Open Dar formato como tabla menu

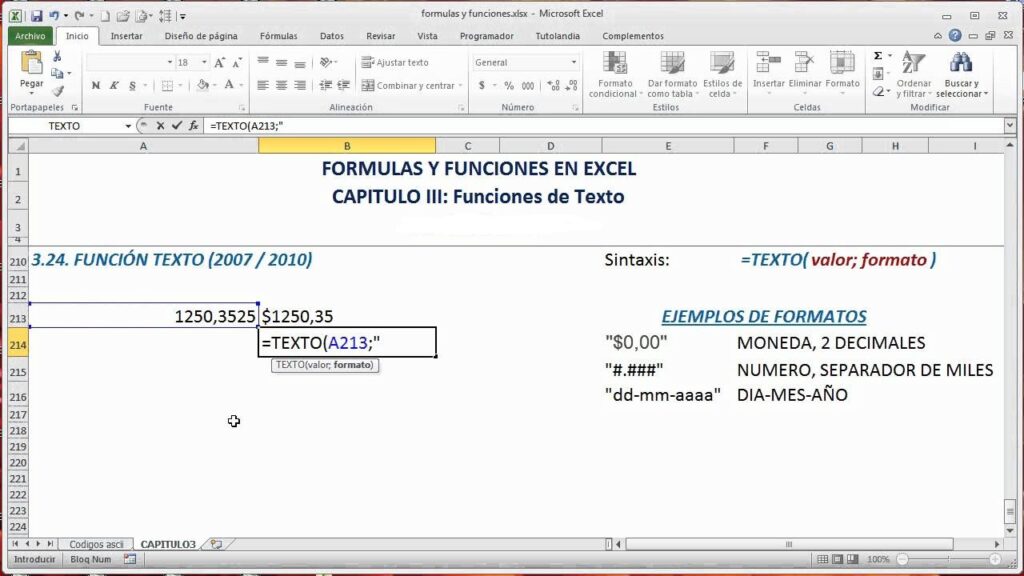(673, 75)
